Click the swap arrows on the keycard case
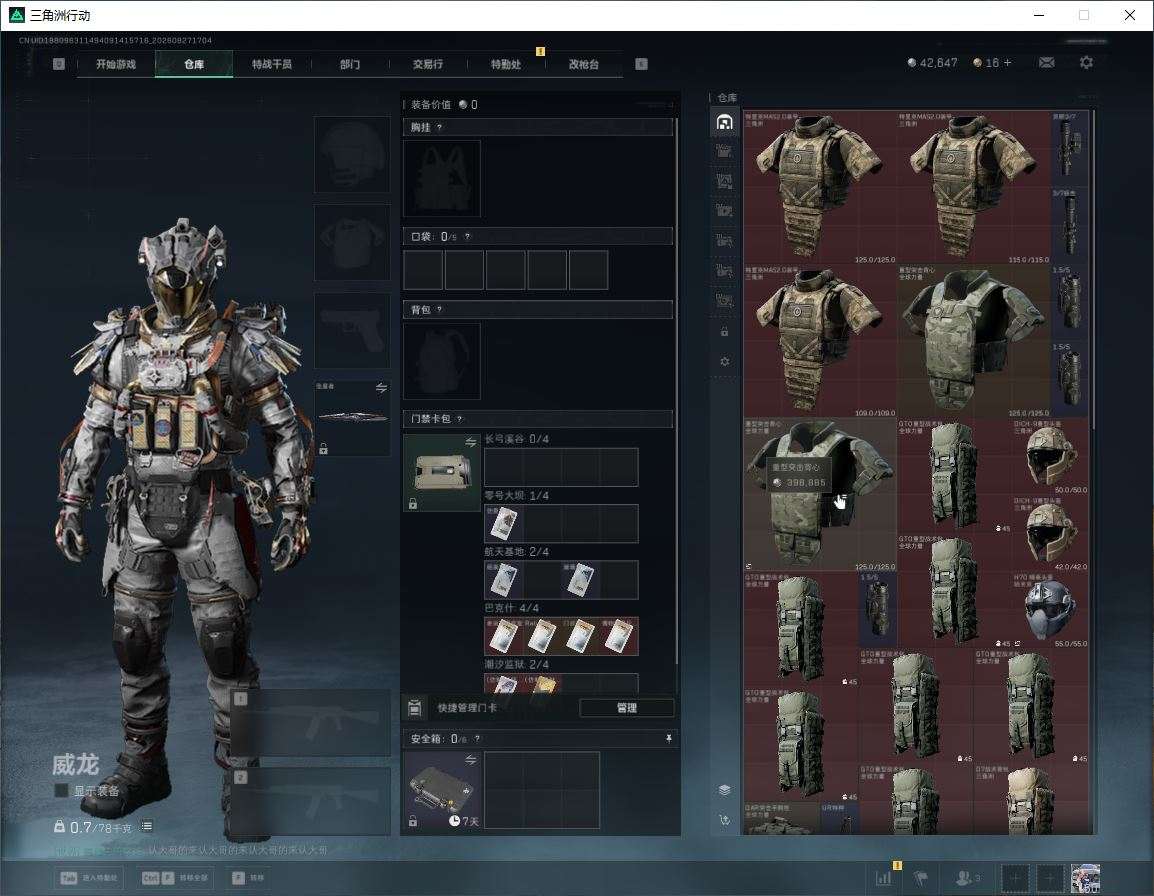The width and height of the screenshot is (1154, 896). click(x=470, y=442)
